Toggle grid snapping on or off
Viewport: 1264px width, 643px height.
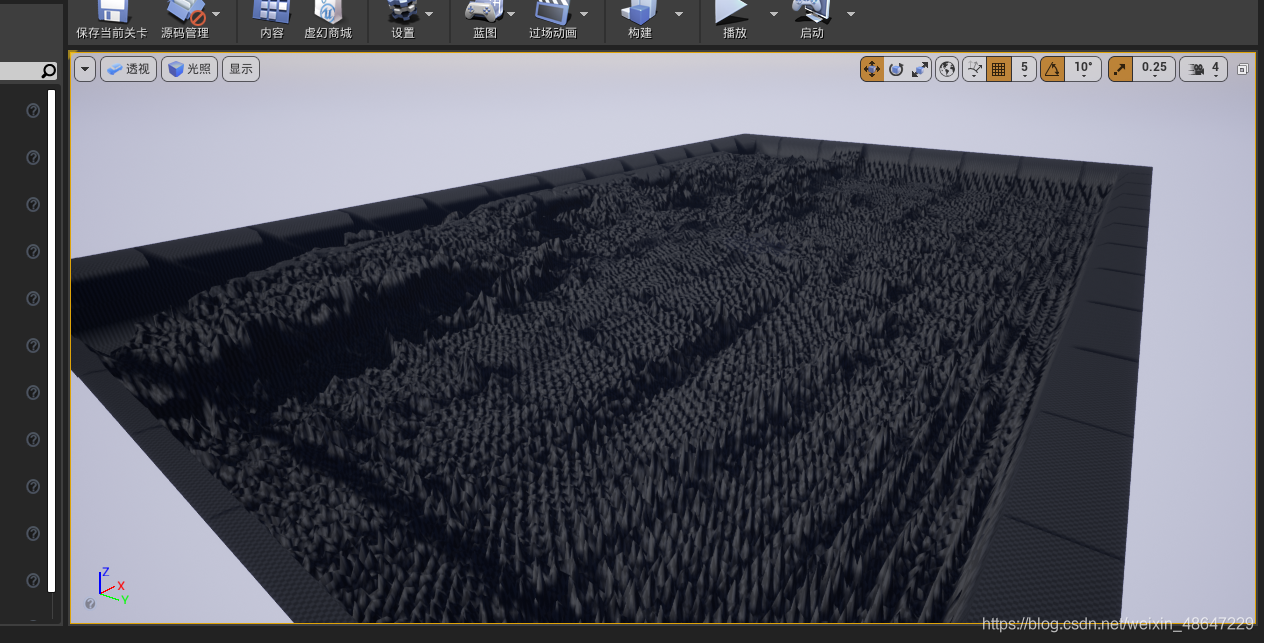point(998,69)
